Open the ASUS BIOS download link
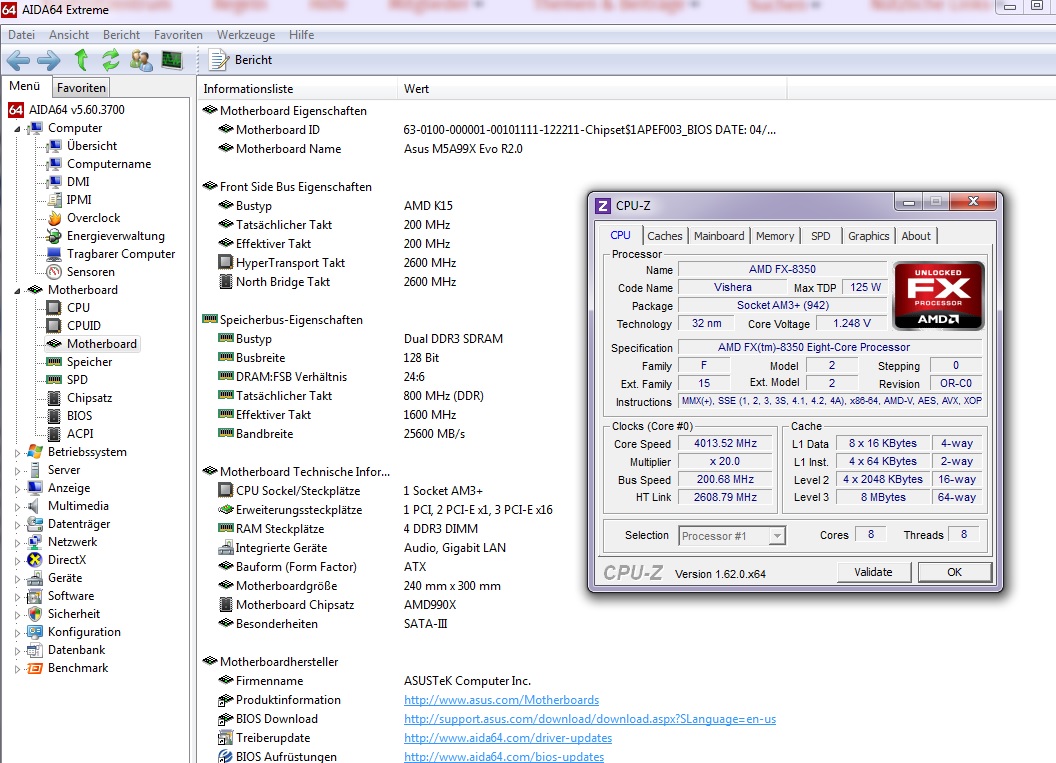 coord(590,719)
